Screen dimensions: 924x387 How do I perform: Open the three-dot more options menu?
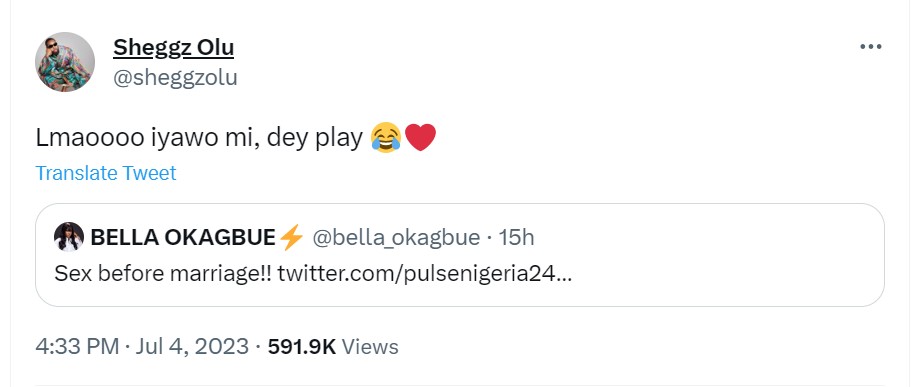870,47
